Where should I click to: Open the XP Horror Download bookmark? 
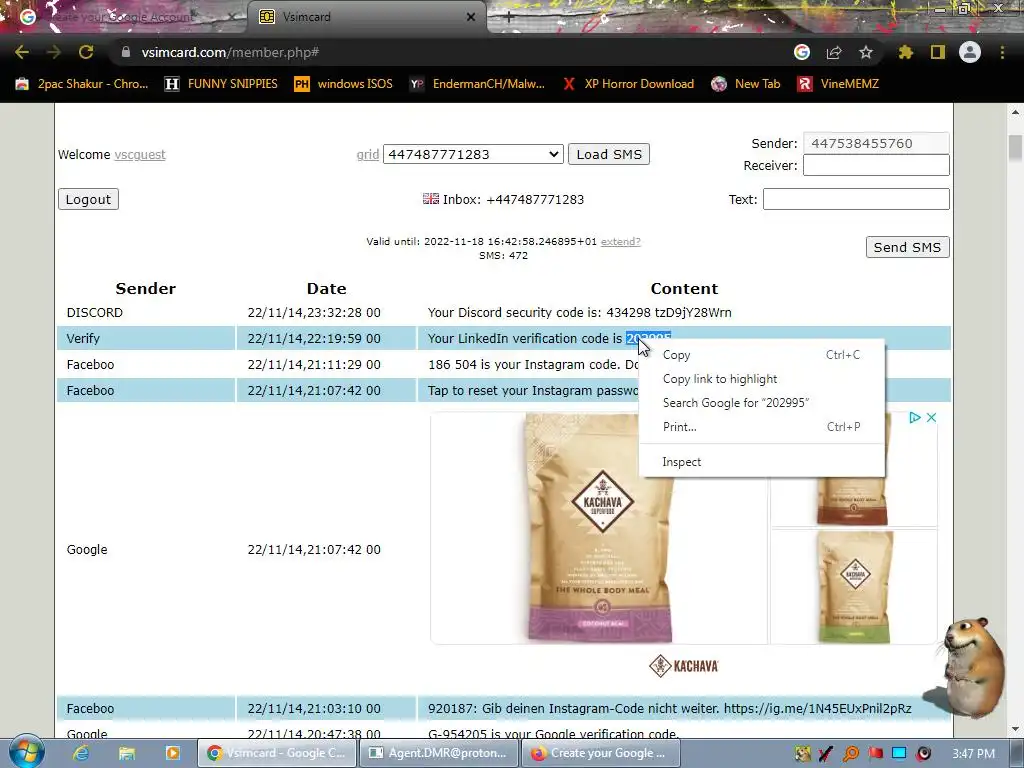[x=628, y=84]
